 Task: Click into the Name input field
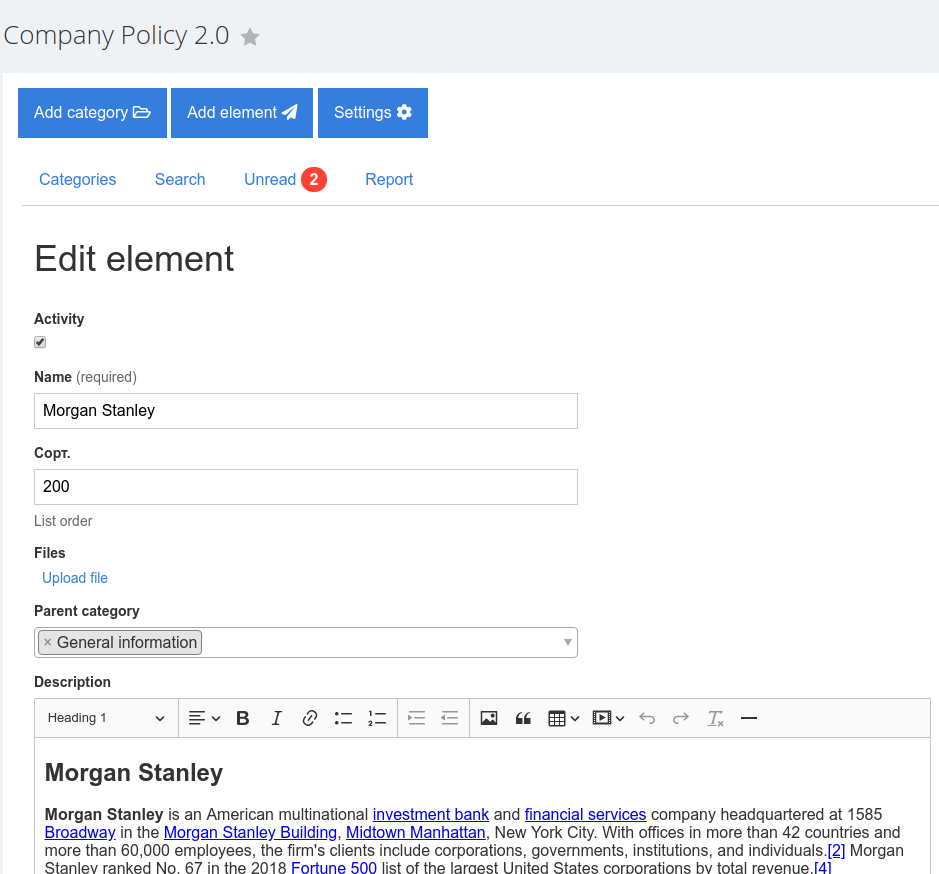305,411
